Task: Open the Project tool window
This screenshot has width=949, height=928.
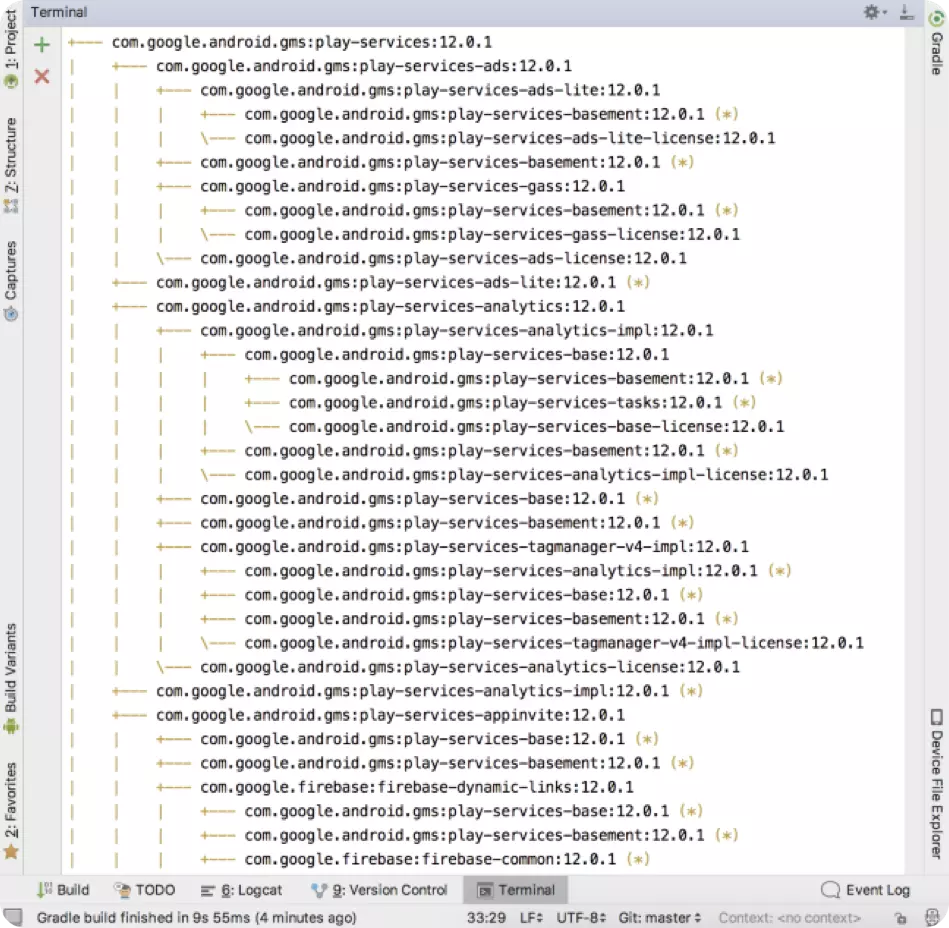Action: pos(11,48)
